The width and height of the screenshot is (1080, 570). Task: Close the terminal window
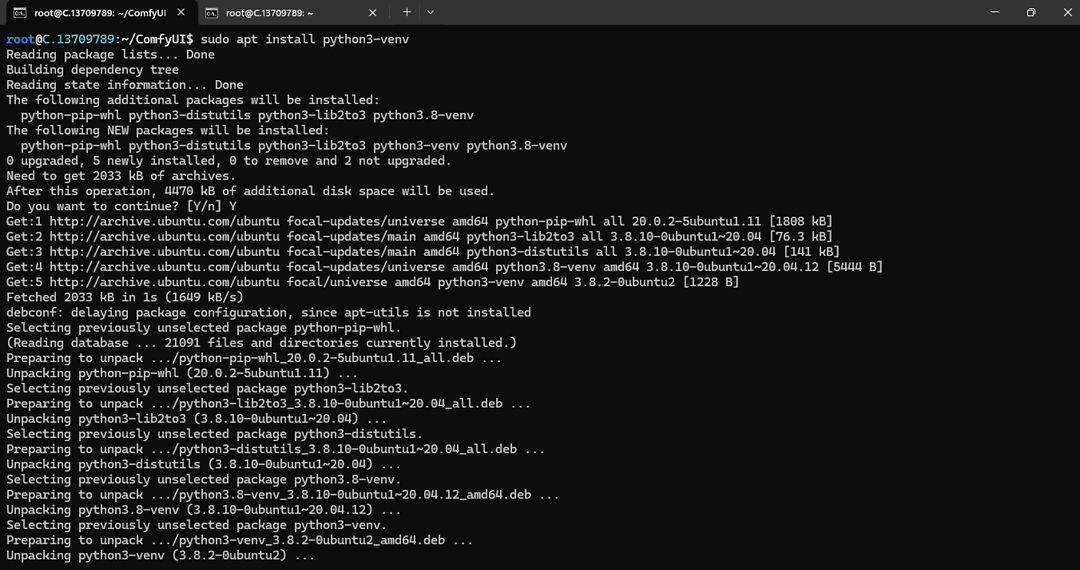coord(1066,12)
